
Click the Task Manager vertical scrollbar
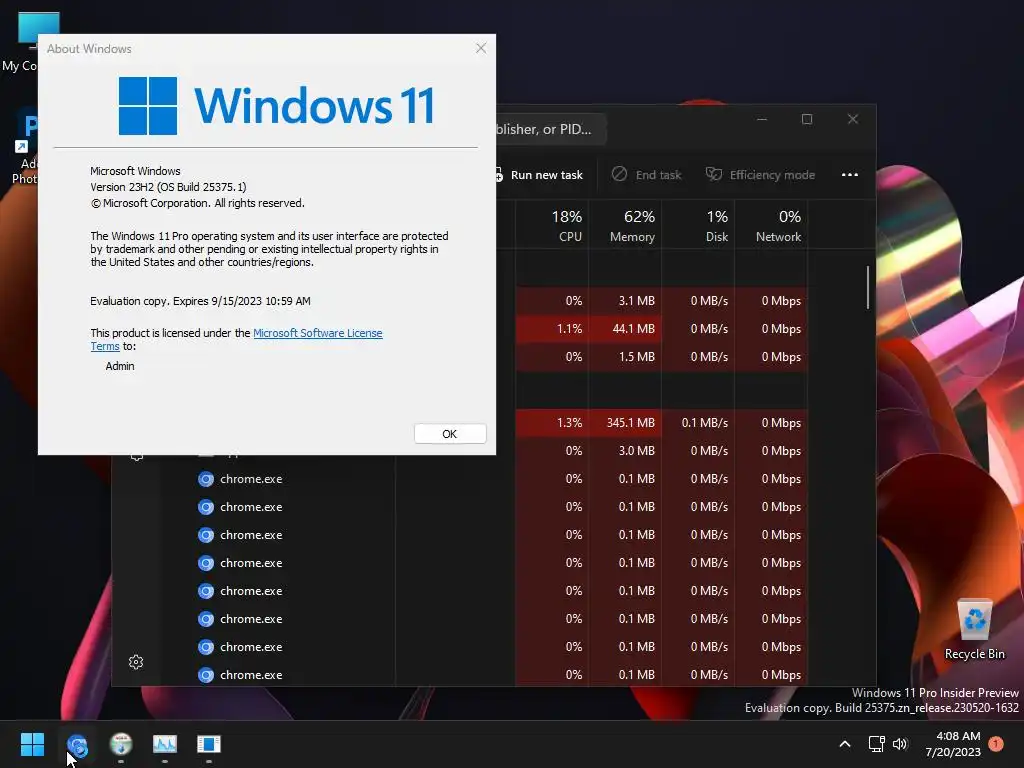point(868,287)
